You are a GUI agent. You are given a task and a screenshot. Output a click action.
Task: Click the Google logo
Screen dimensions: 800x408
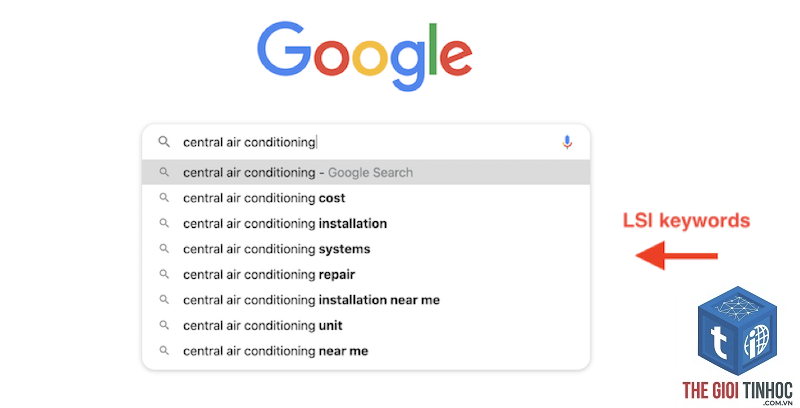[364, 56]
